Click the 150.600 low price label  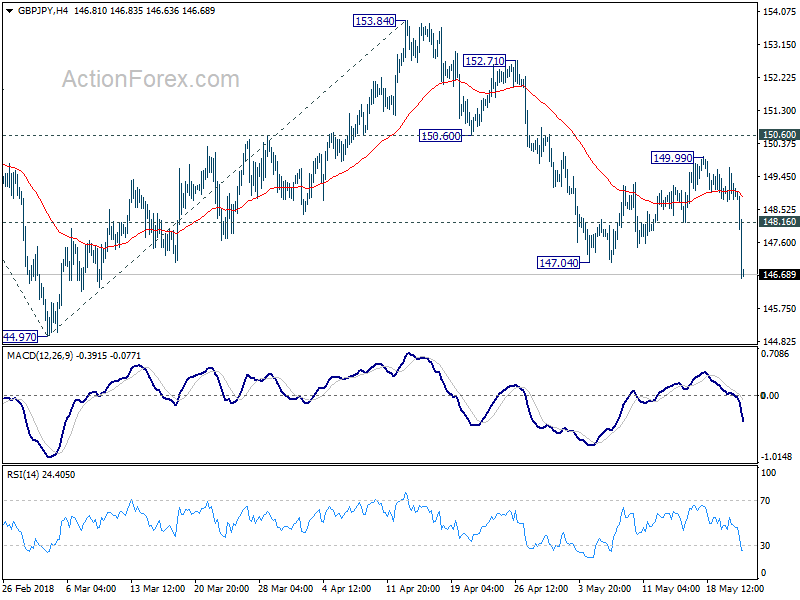tap(440, 136)
